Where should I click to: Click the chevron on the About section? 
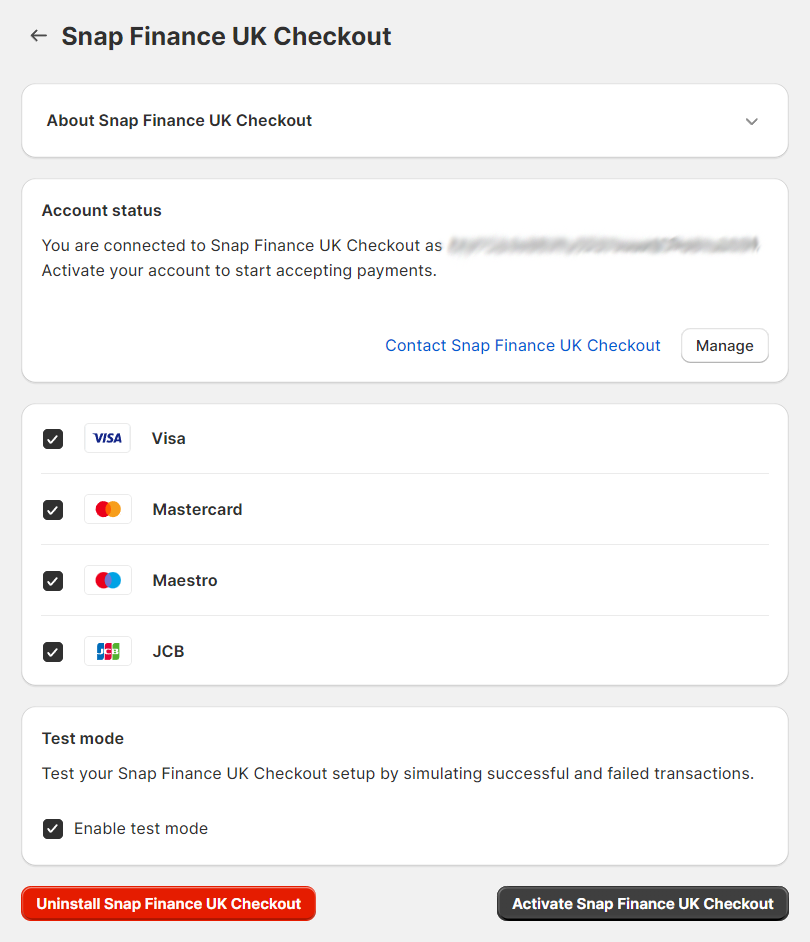(752, 120)
